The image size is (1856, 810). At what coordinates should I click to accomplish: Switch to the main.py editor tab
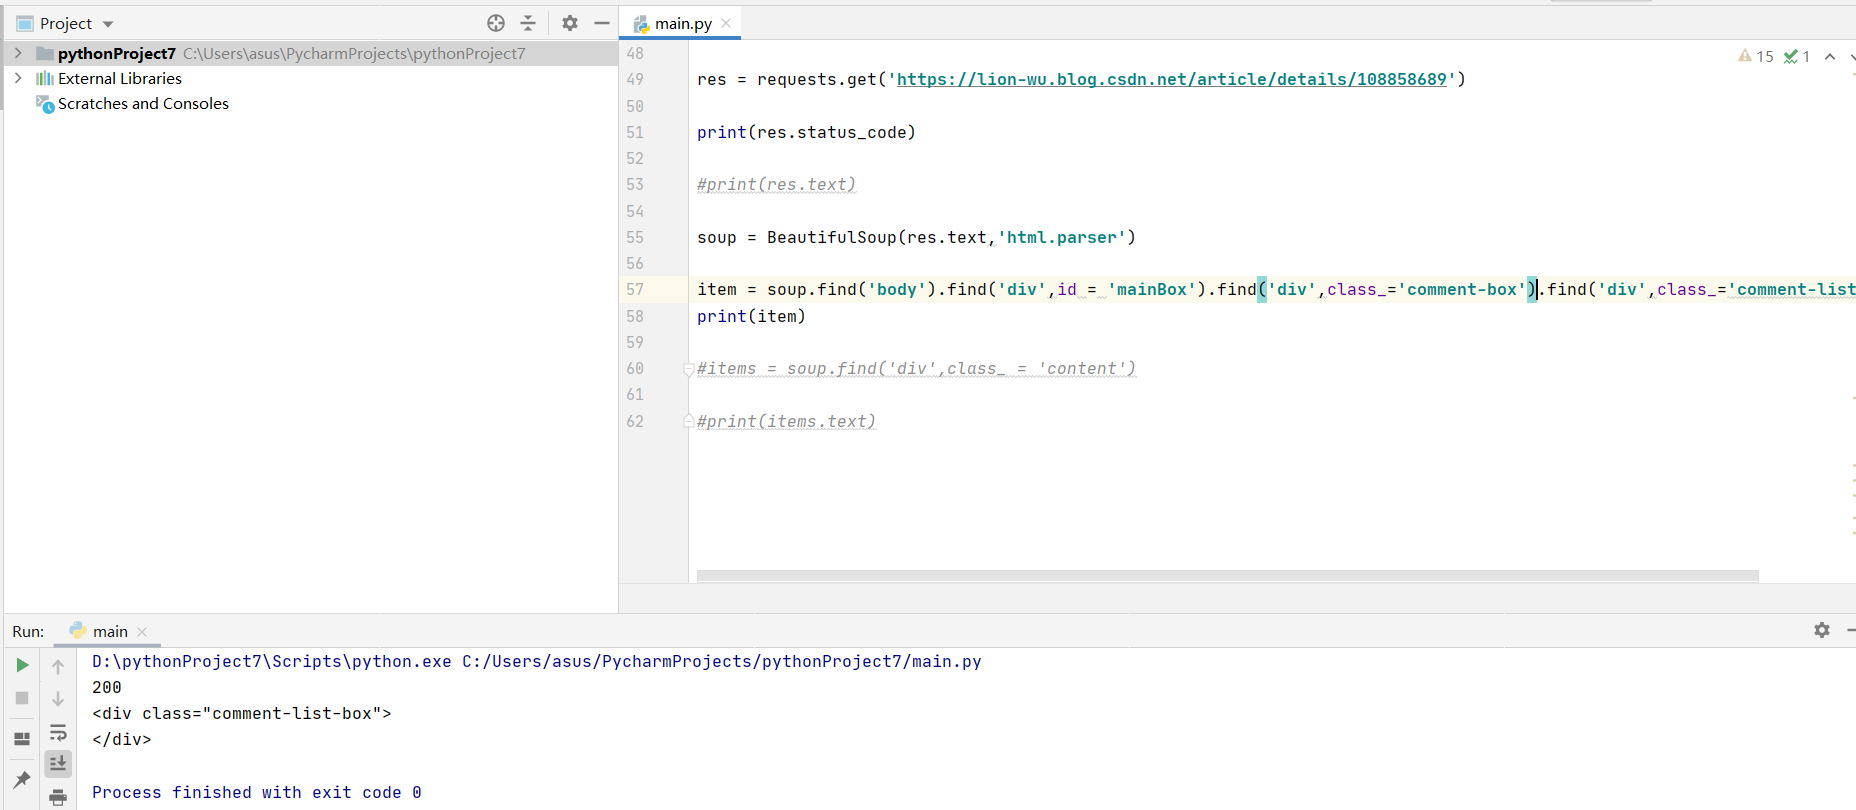pyautogui.click(x=683, y=23)
